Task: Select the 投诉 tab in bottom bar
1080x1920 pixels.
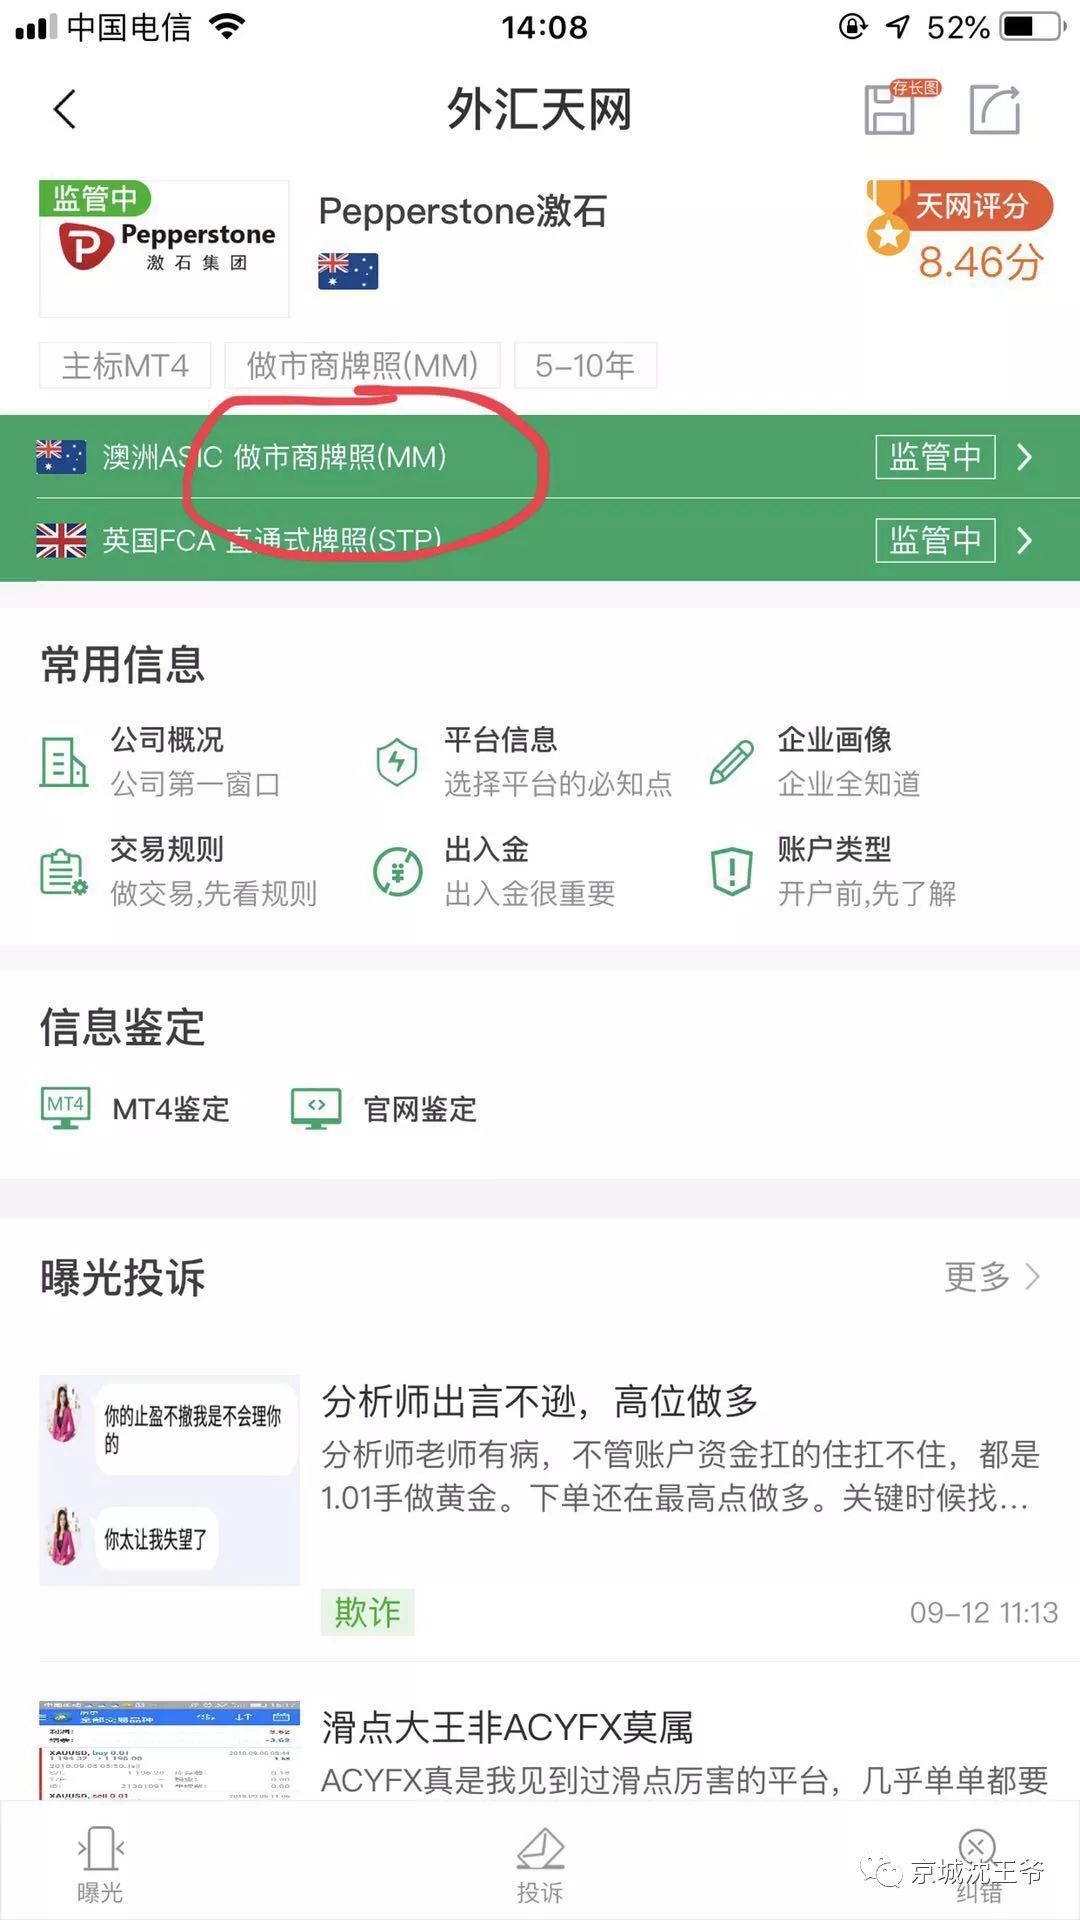Action: point(540,1865)
